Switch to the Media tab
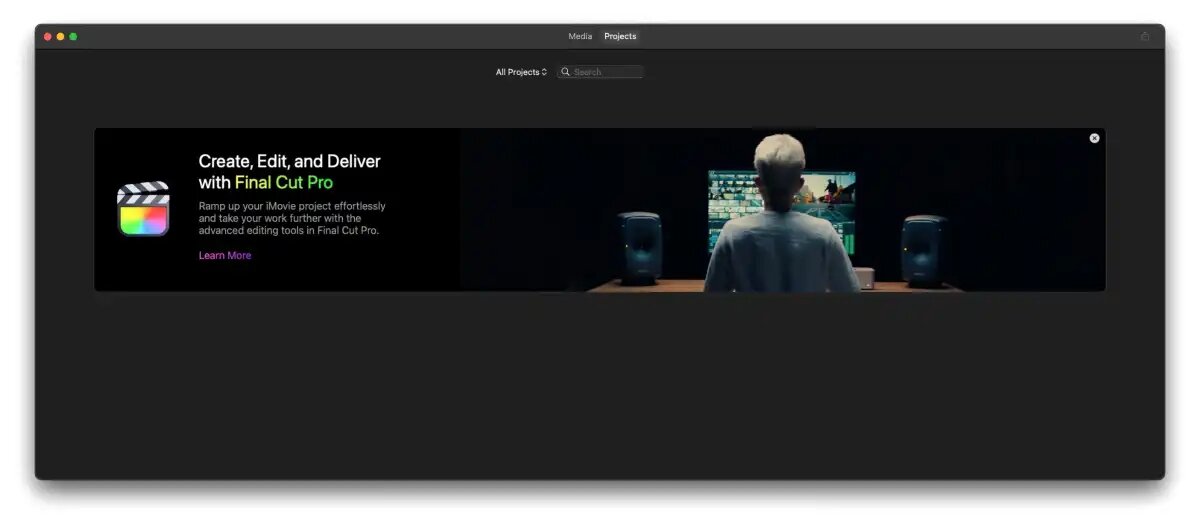This screenshot has width=1200, height=527. click(580, 36)
